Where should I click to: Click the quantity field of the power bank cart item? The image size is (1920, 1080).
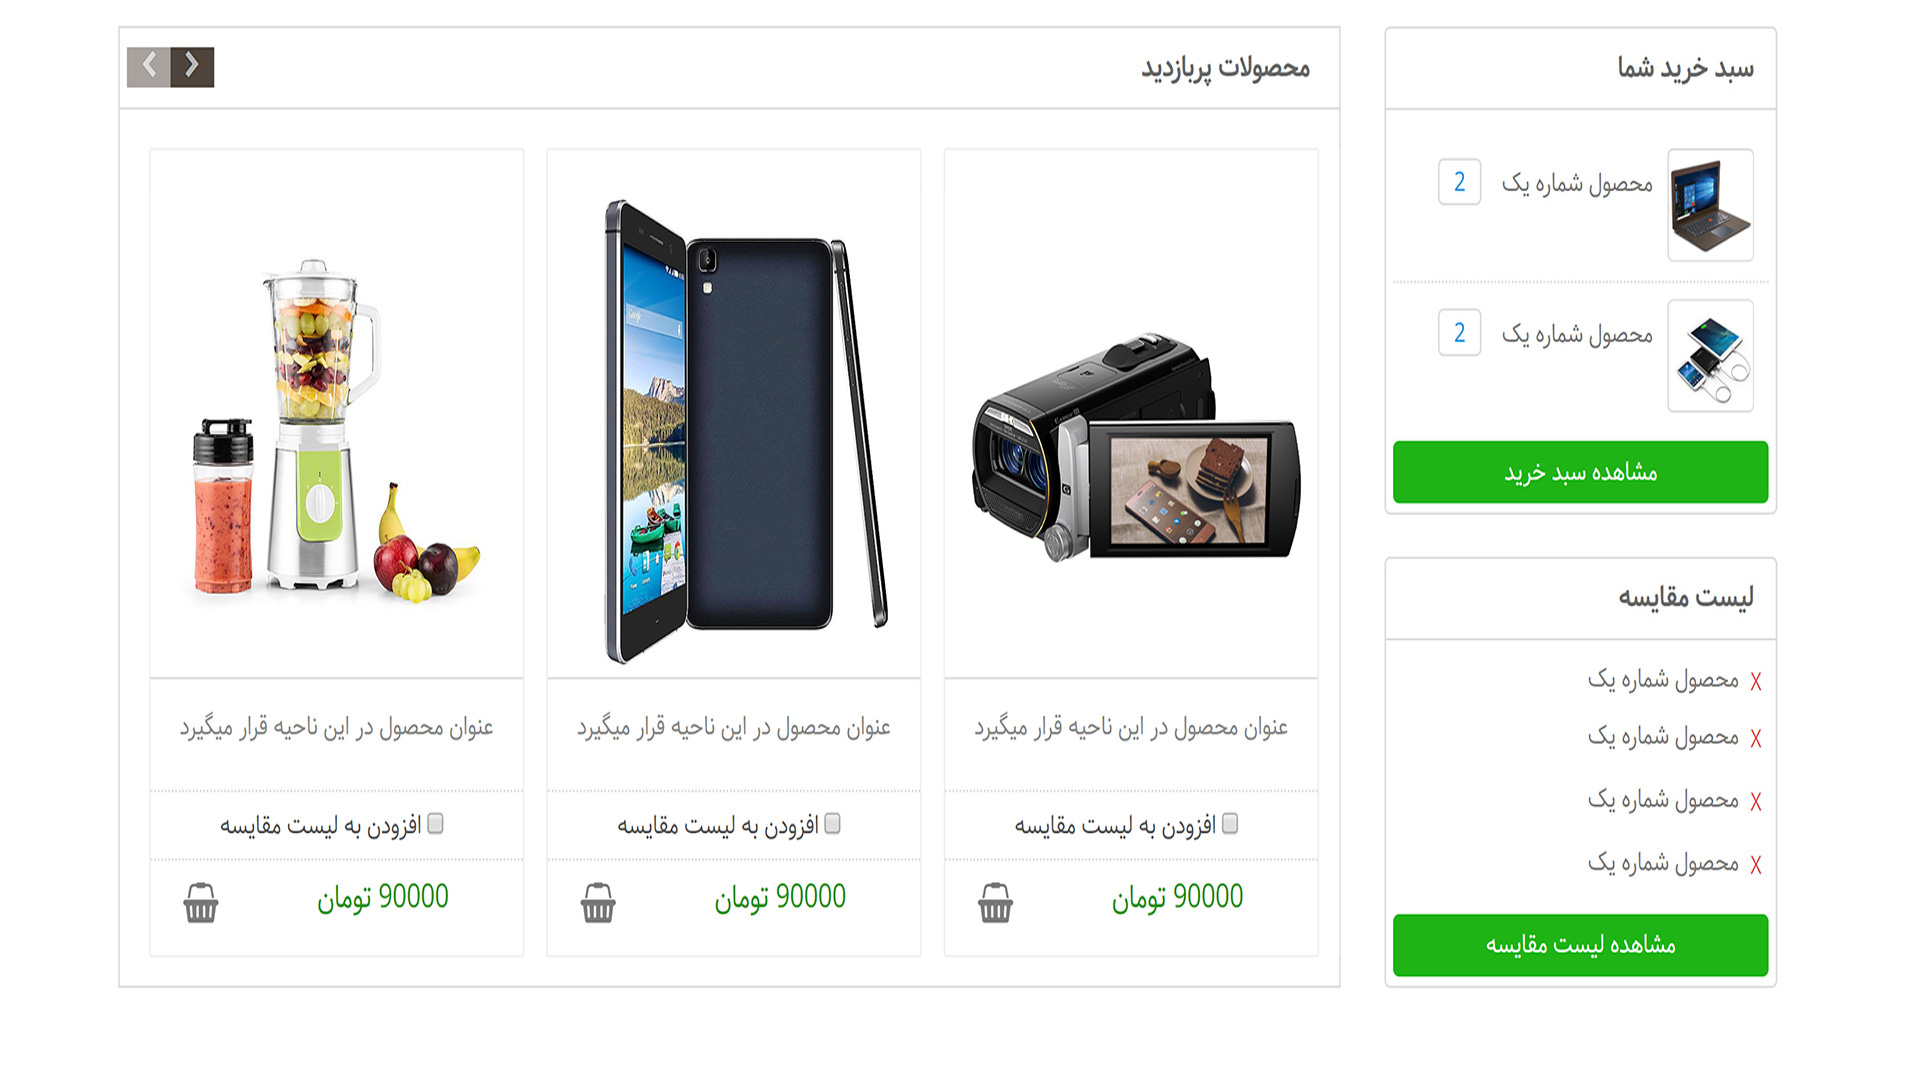pos(1459,333)
